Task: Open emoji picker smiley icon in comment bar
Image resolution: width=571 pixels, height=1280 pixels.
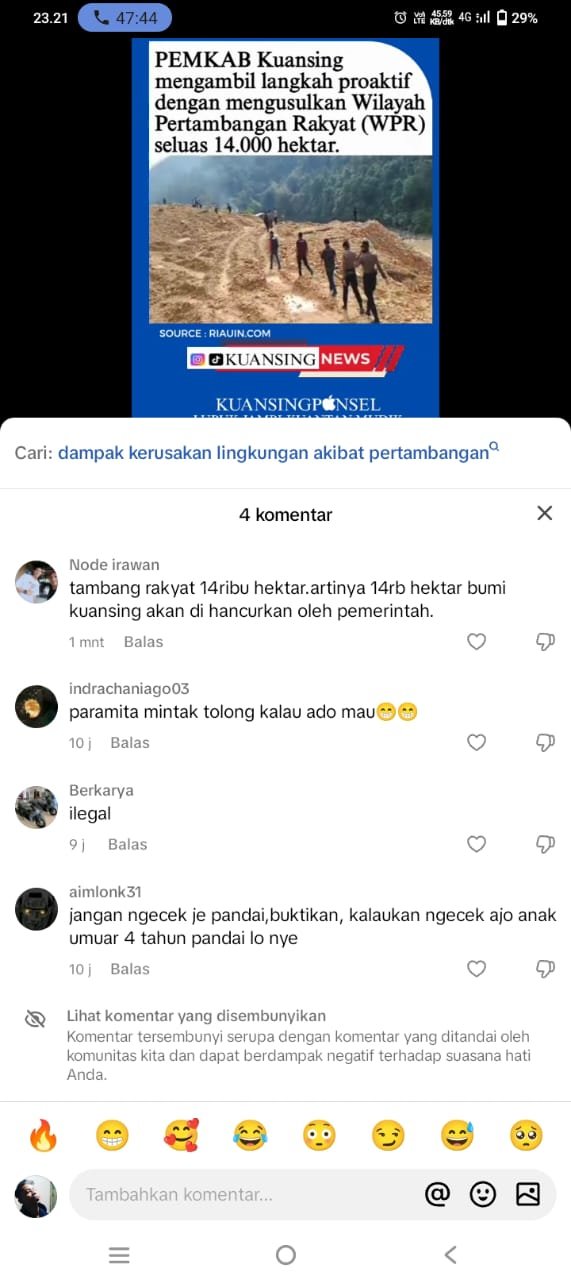Action: tap(483, 1194)
